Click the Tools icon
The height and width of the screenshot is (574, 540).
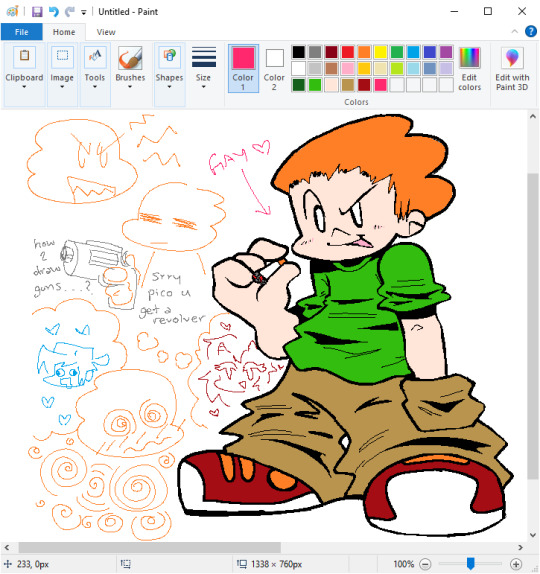coord(95,57)
